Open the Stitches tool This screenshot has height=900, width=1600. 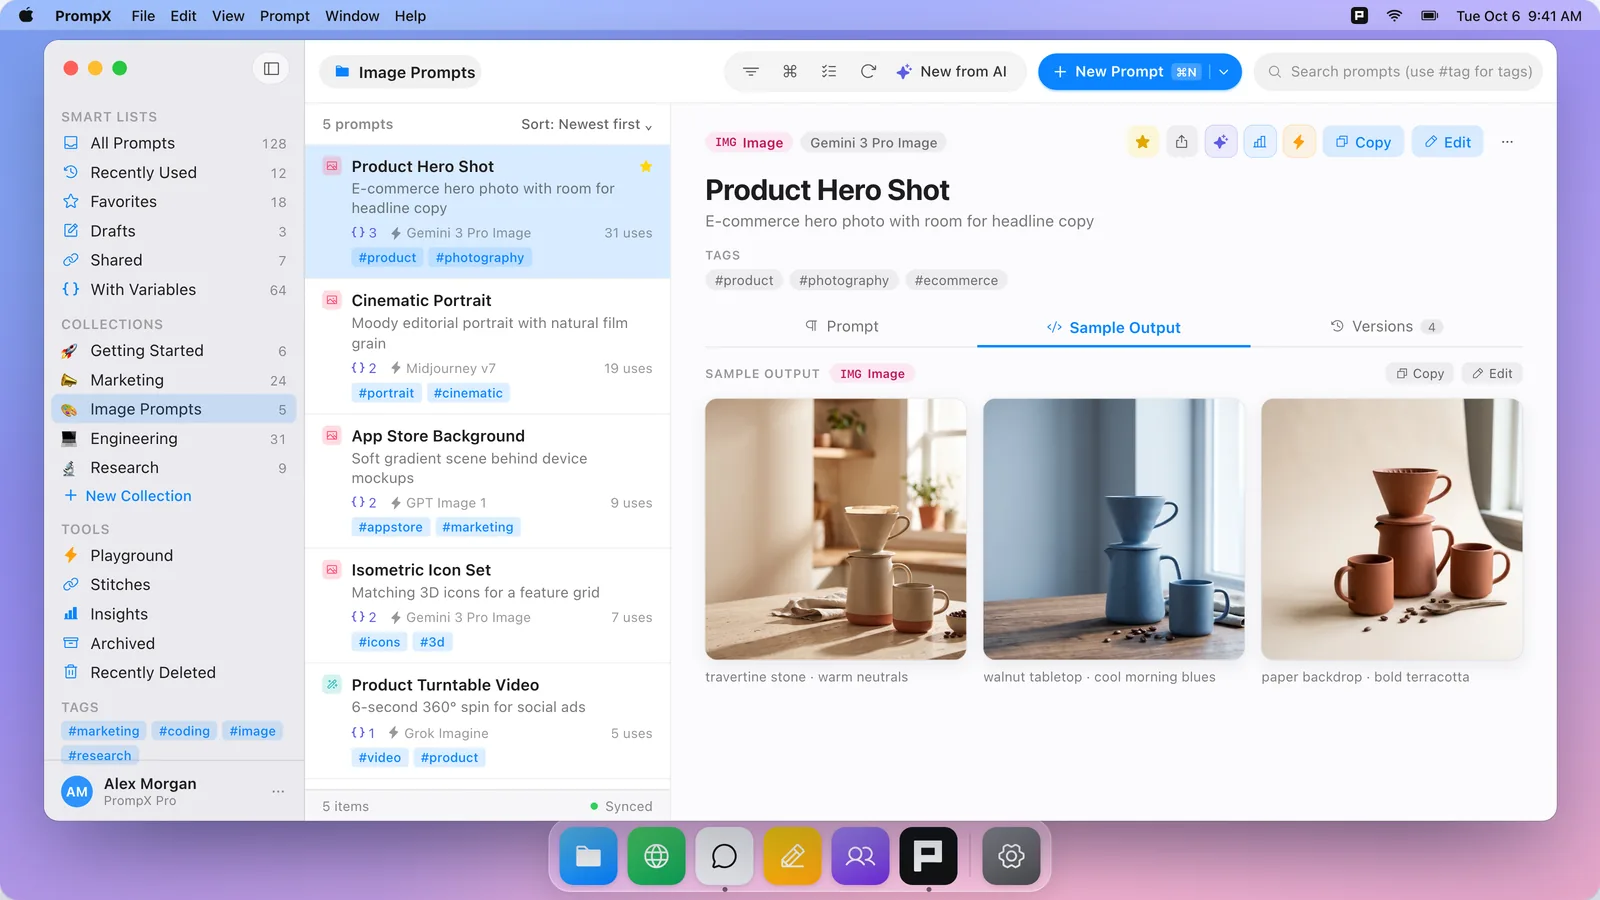pos(174,585)
